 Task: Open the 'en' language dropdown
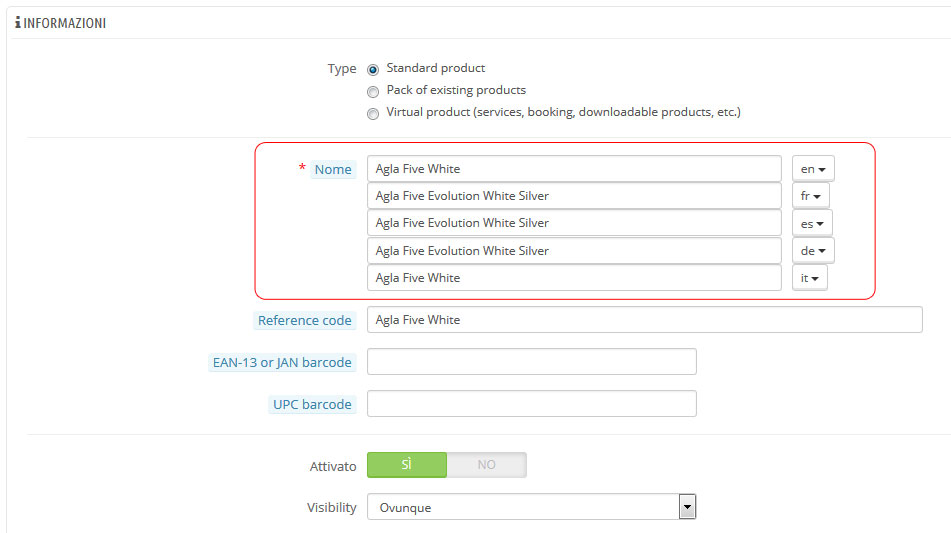(813, 169)
